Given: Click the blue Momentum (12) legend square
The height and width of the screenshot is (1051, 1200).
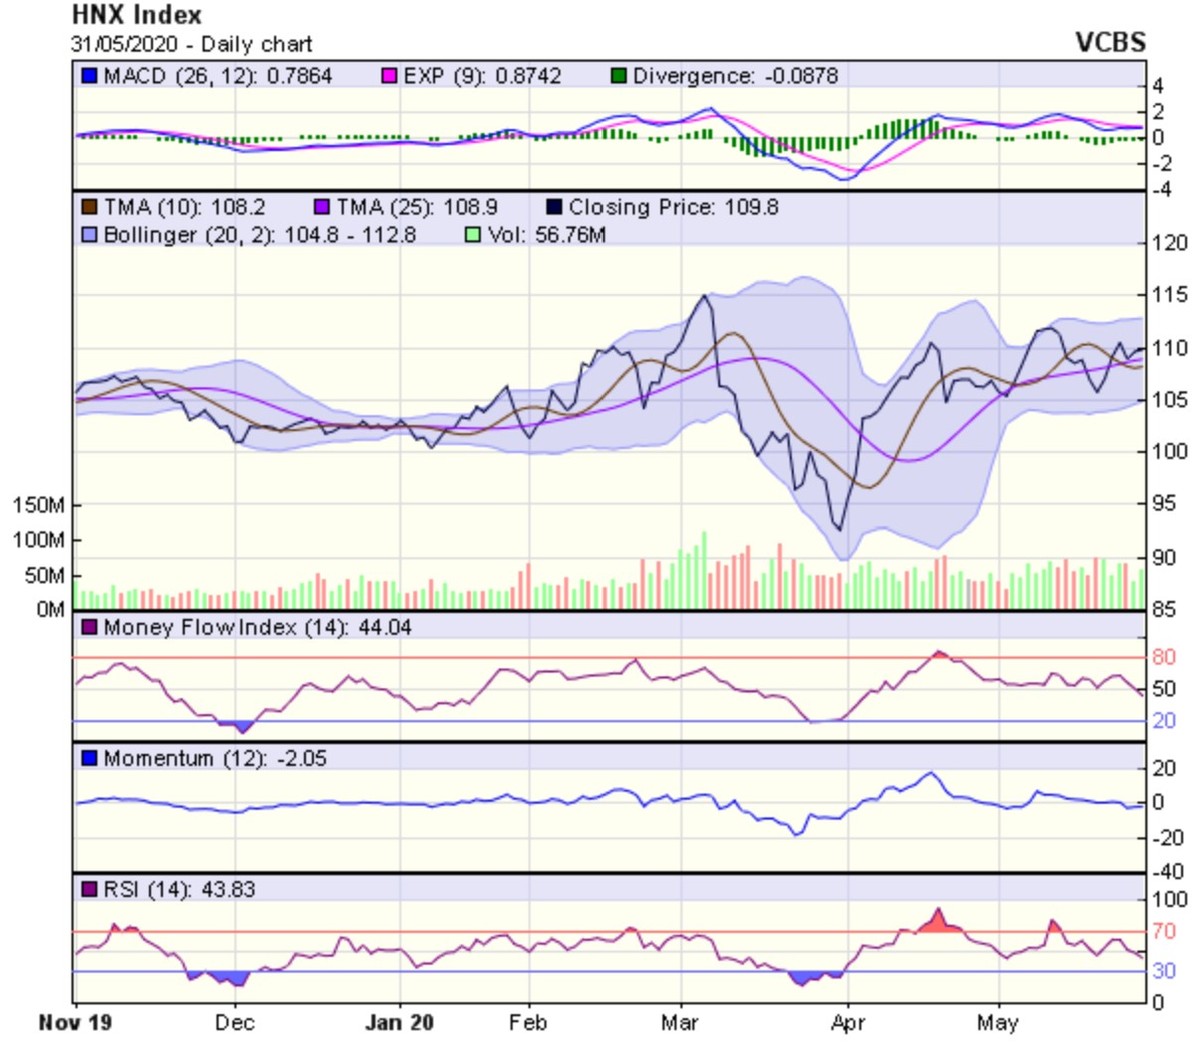Looking at the screenshot, I should click(x=90, y=759).
